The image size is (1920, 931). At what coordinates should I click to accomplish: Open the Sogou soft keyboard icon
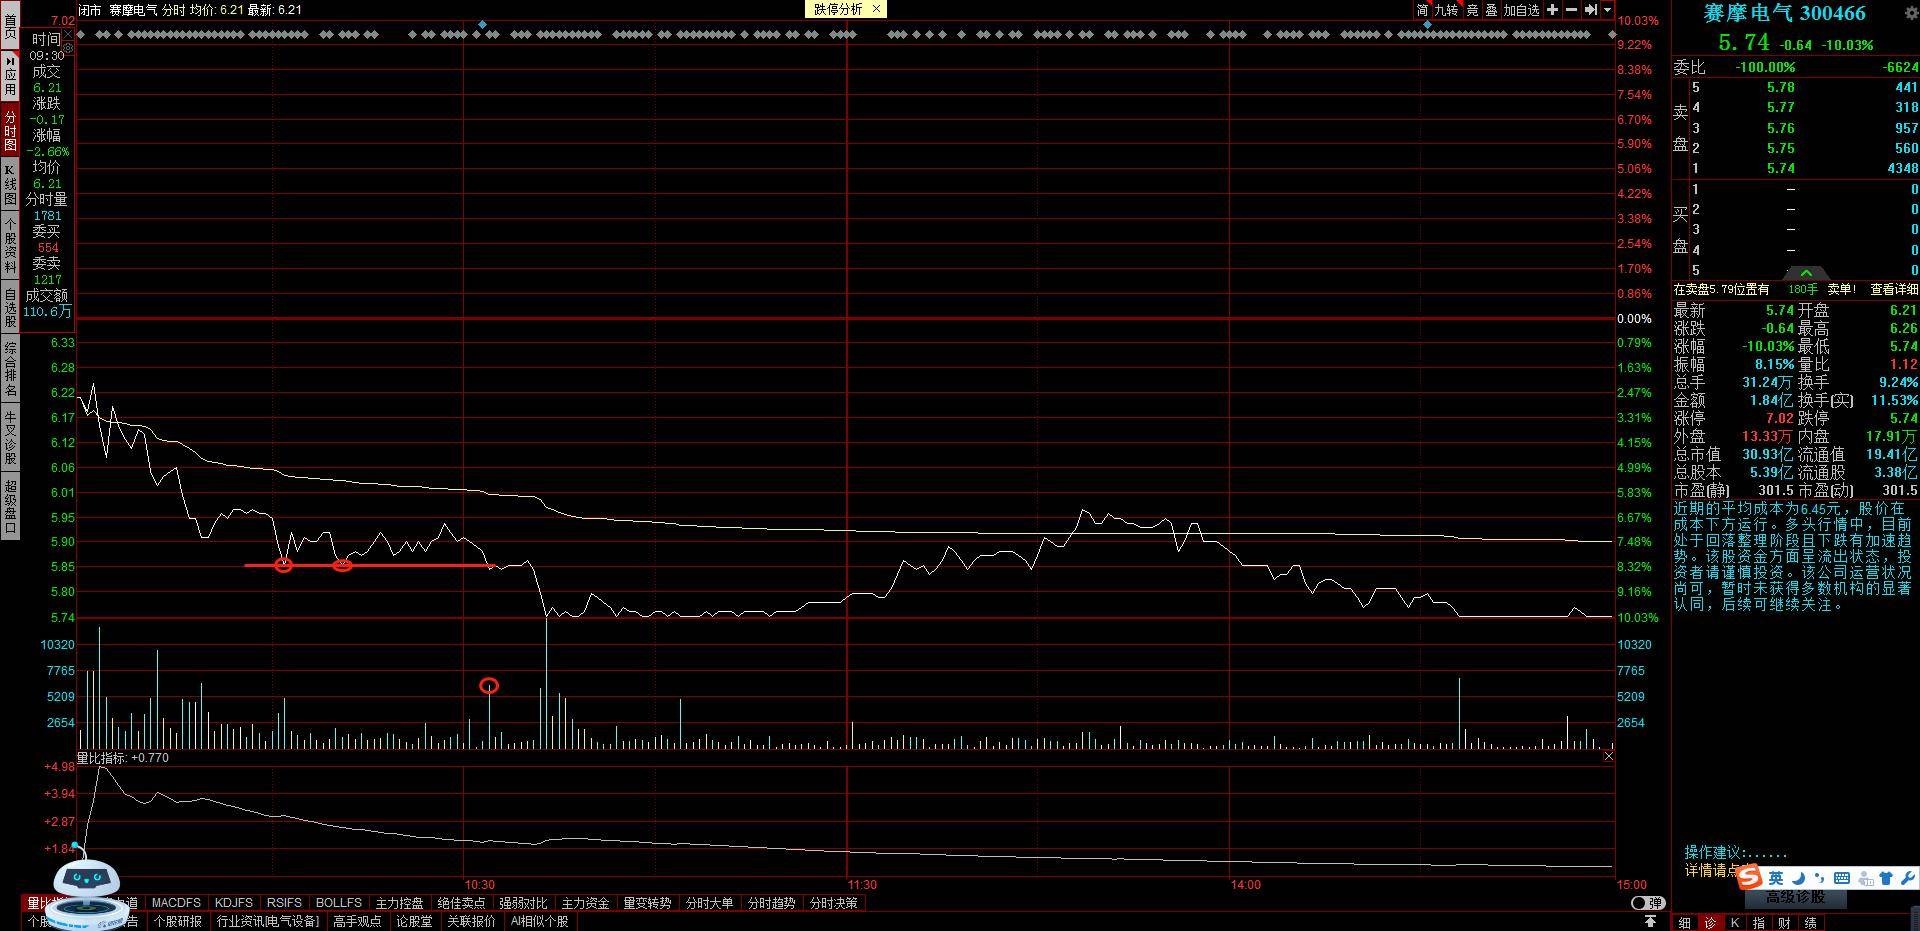pyautogui.click(x=1842, y=878)
